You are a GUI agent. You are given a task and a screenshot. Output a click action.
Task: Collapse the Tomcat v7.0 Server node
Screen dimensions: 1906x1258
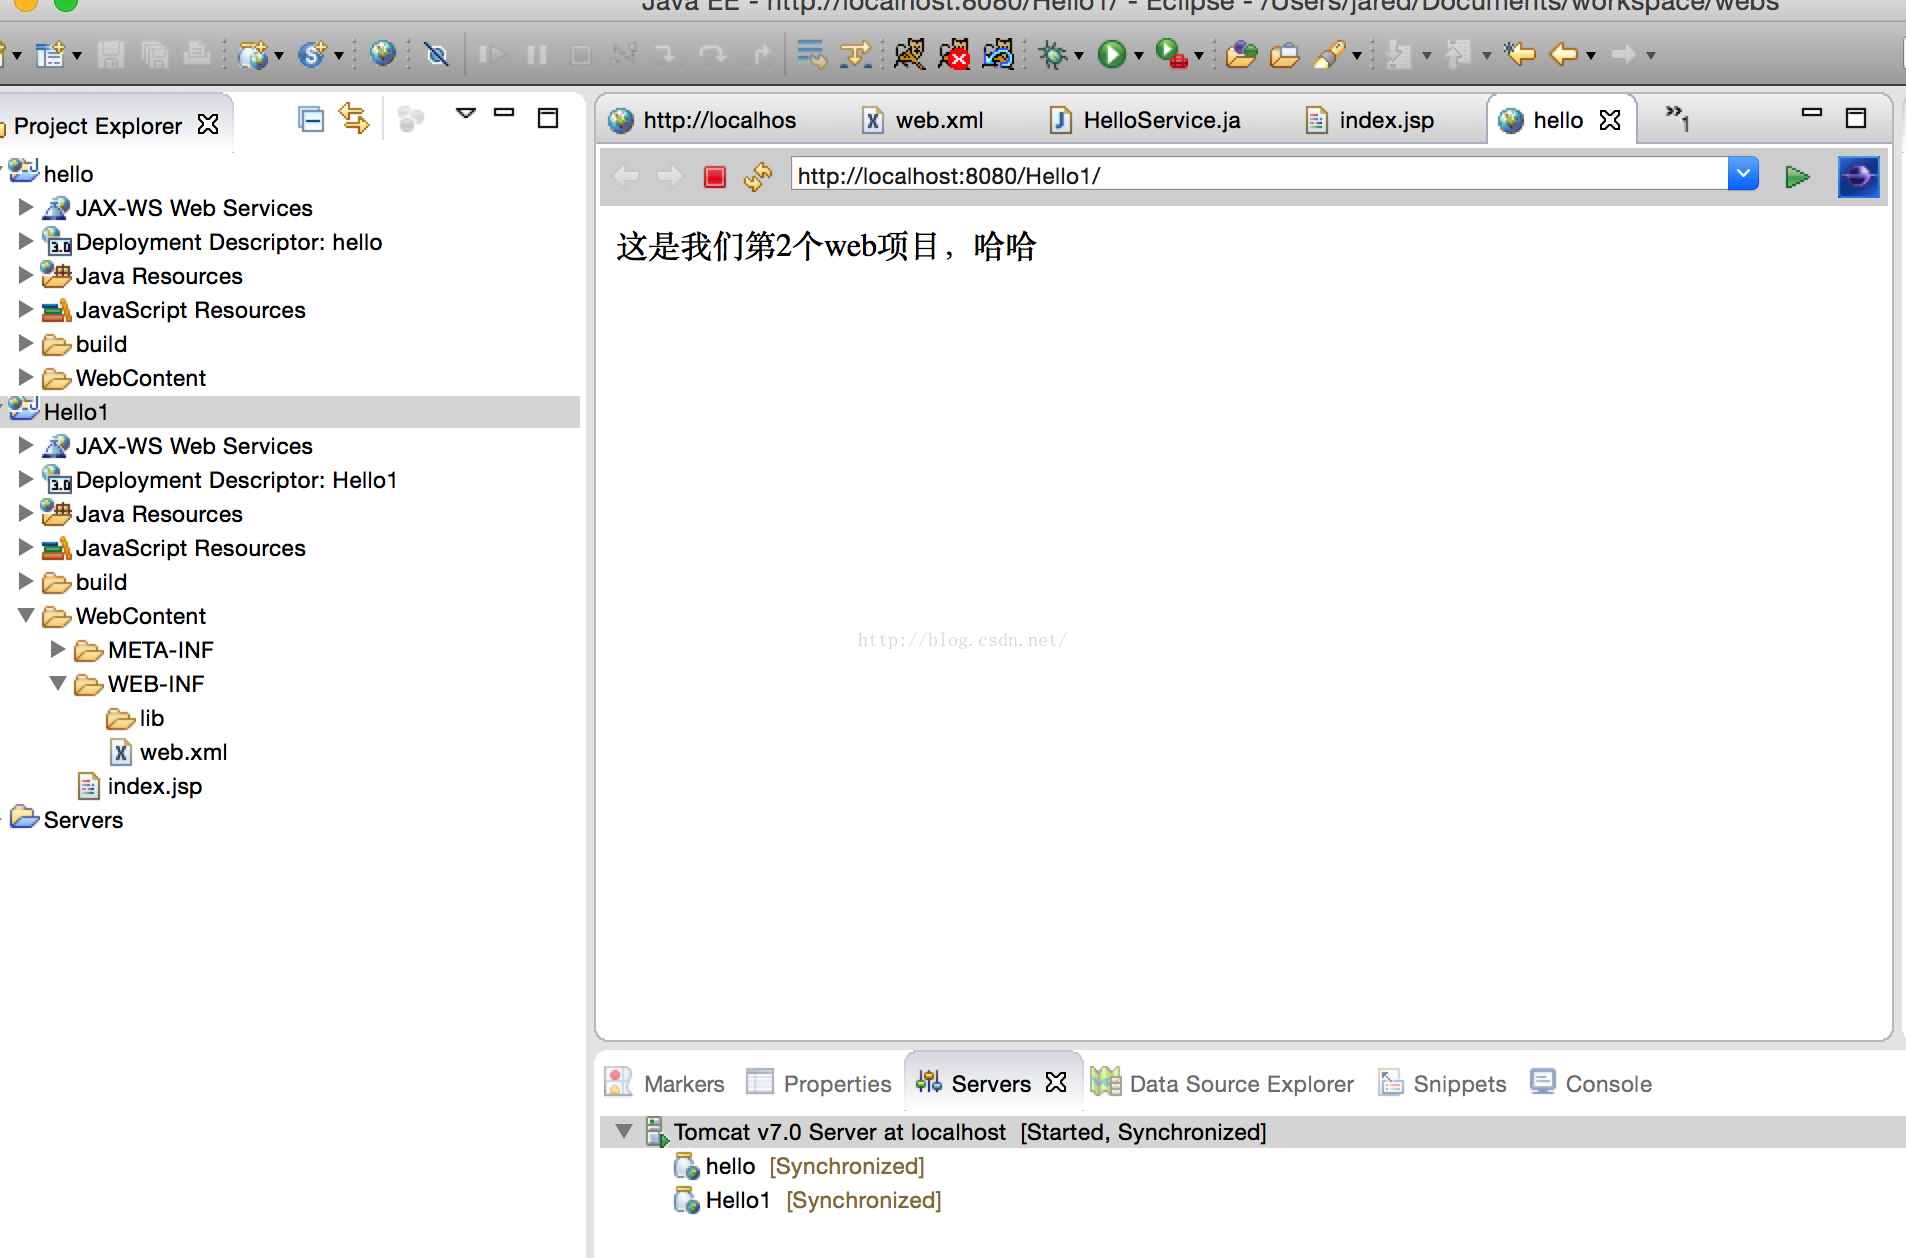point(624,1132)
